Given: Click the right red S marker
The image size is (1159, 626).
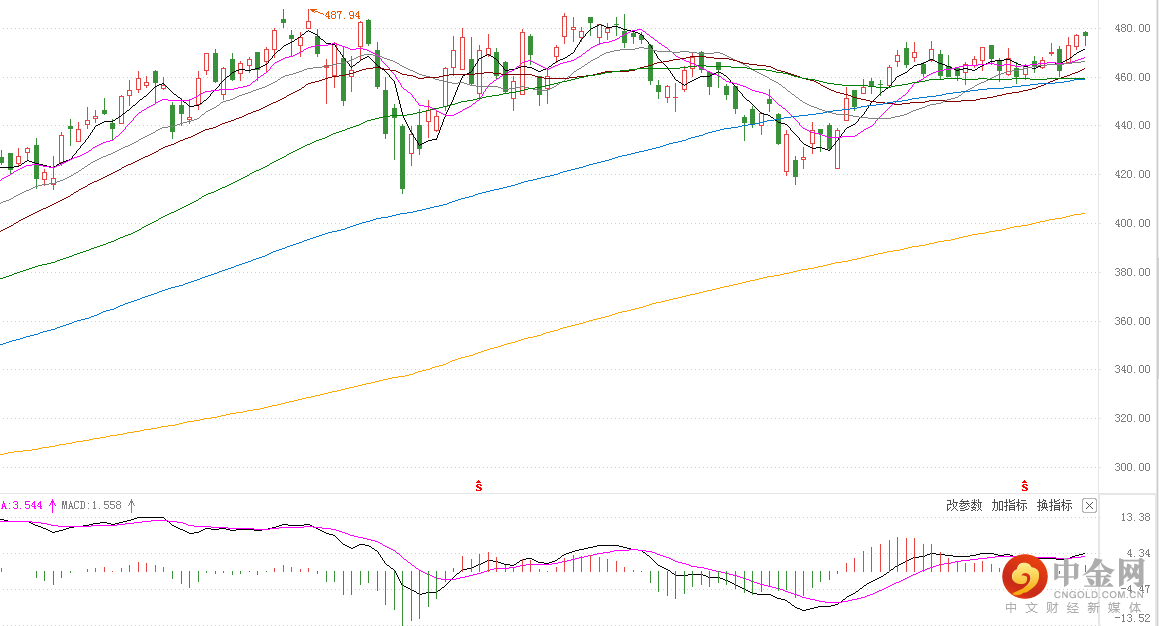Looking at the screenshot, I should (x=1024, y=486).
